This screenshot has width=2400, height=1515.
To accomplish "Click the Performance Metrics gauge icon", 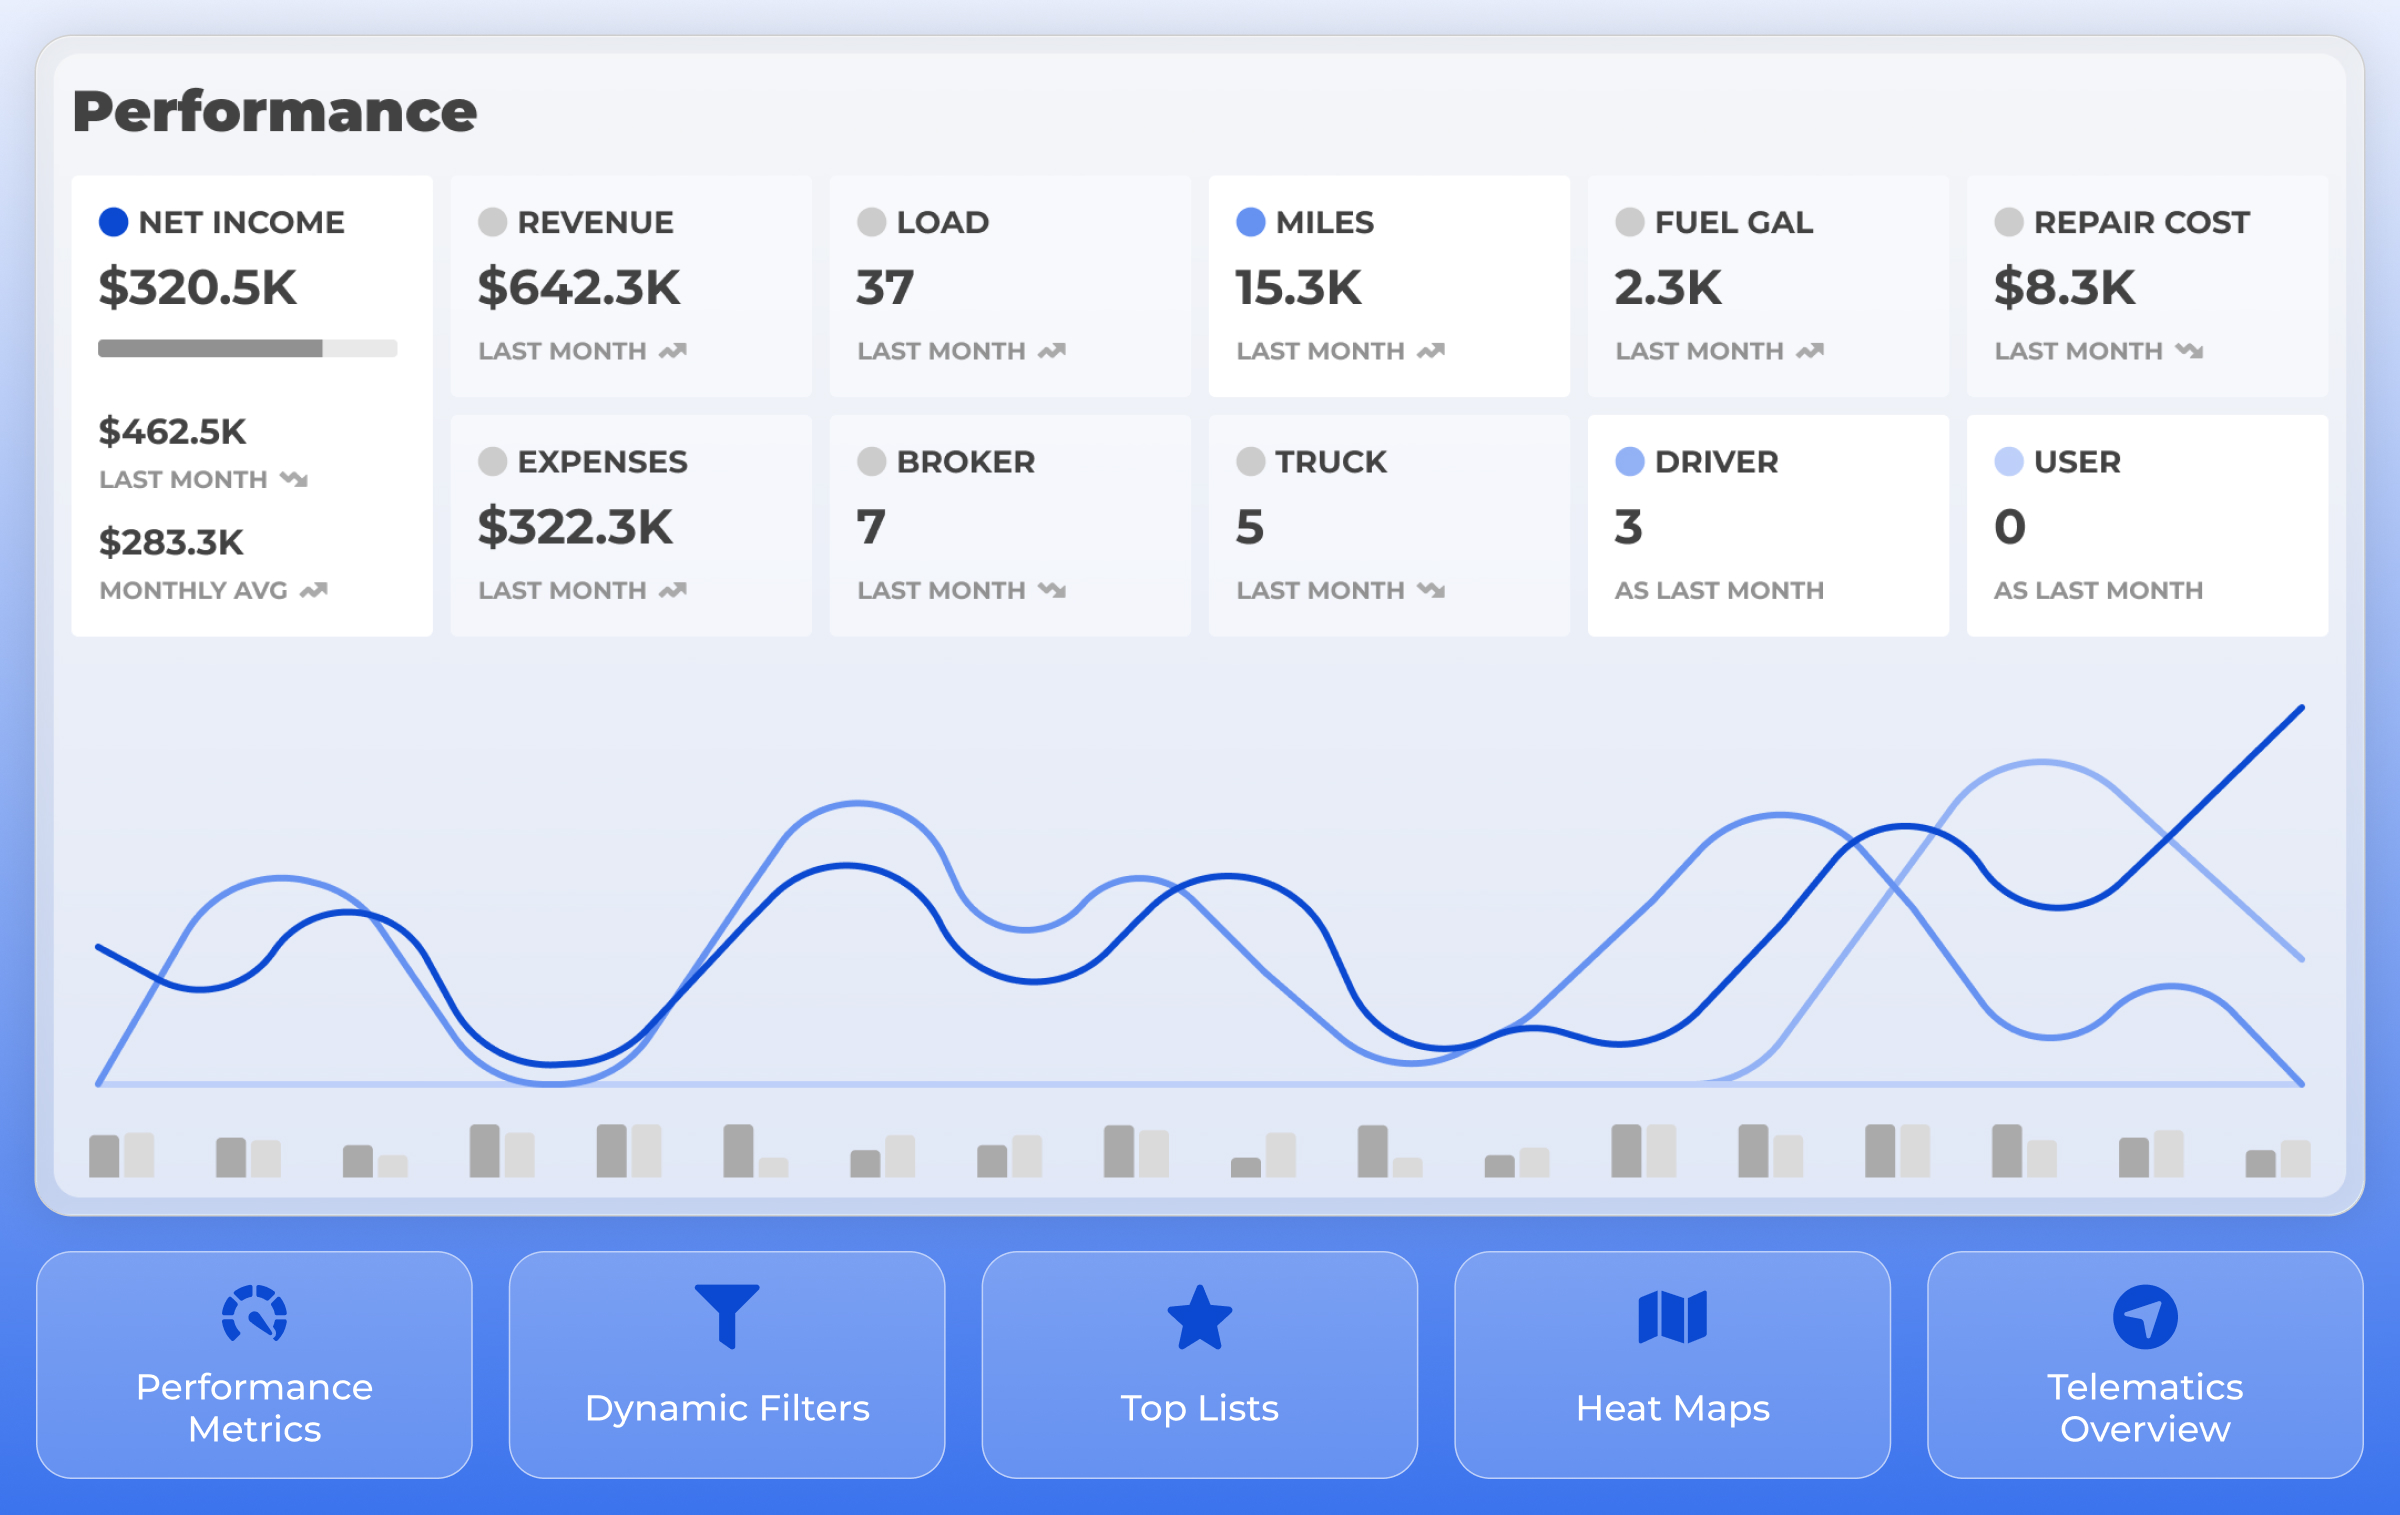I will coord(254,1313).
